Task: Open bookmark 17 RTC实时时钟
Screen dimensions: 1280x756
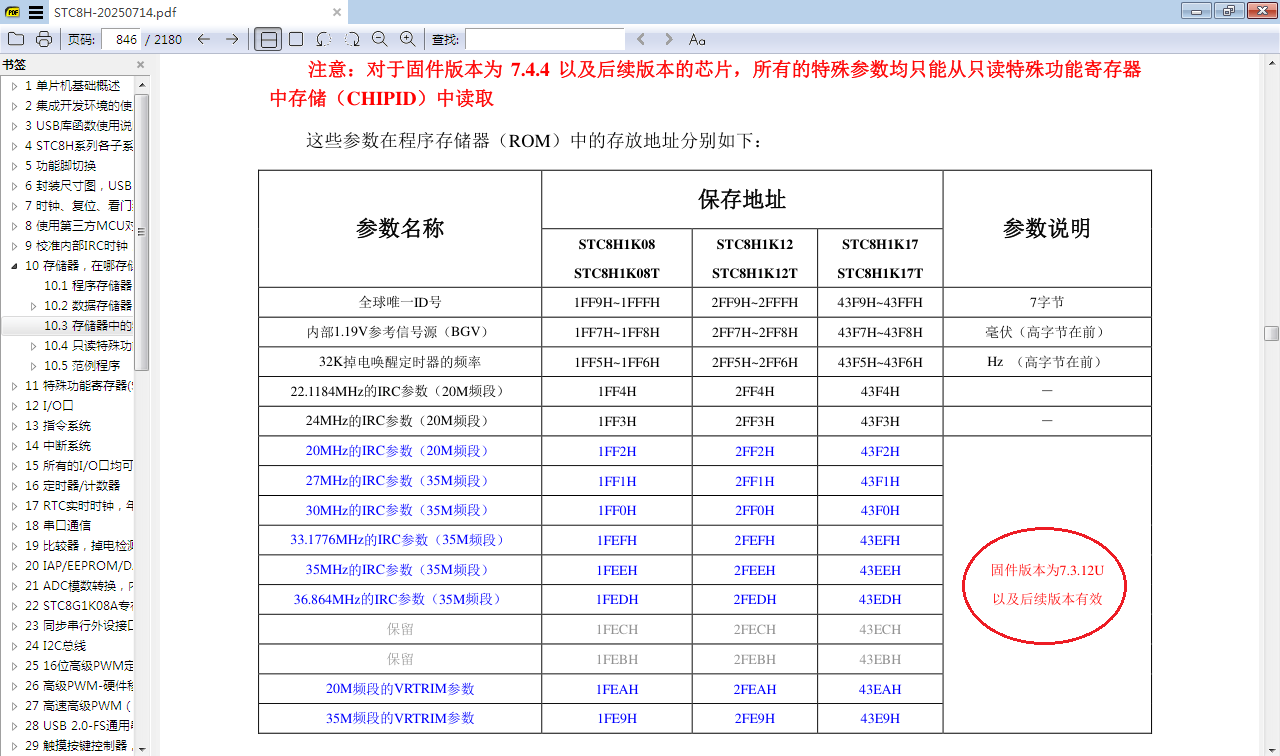Action: [78, 506]
